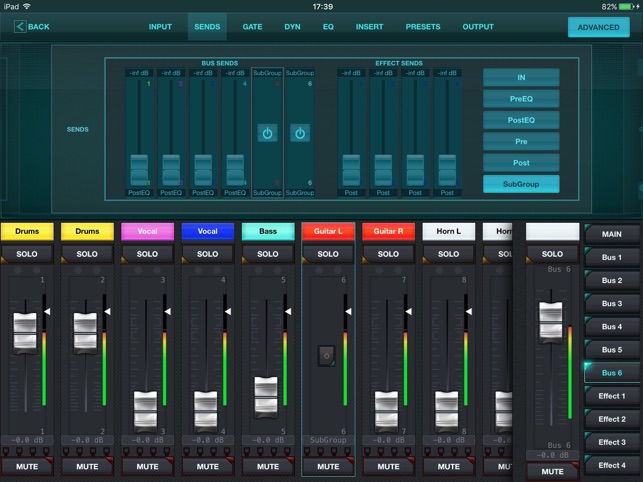The height and width of the screenshot is (482, 643).
Task: Switch to the EQ tab
Action: (328, 27)
